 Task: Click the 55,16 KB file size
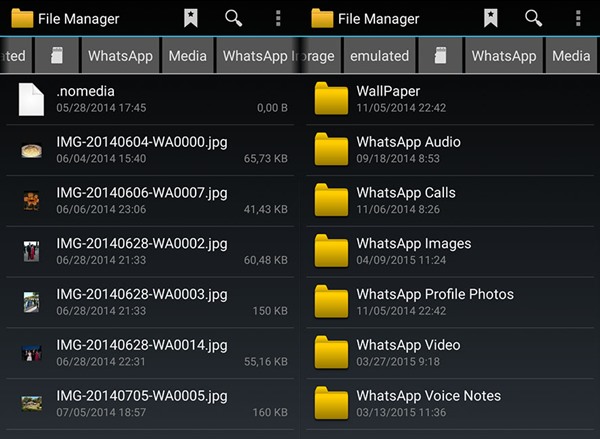click(266, 362)
